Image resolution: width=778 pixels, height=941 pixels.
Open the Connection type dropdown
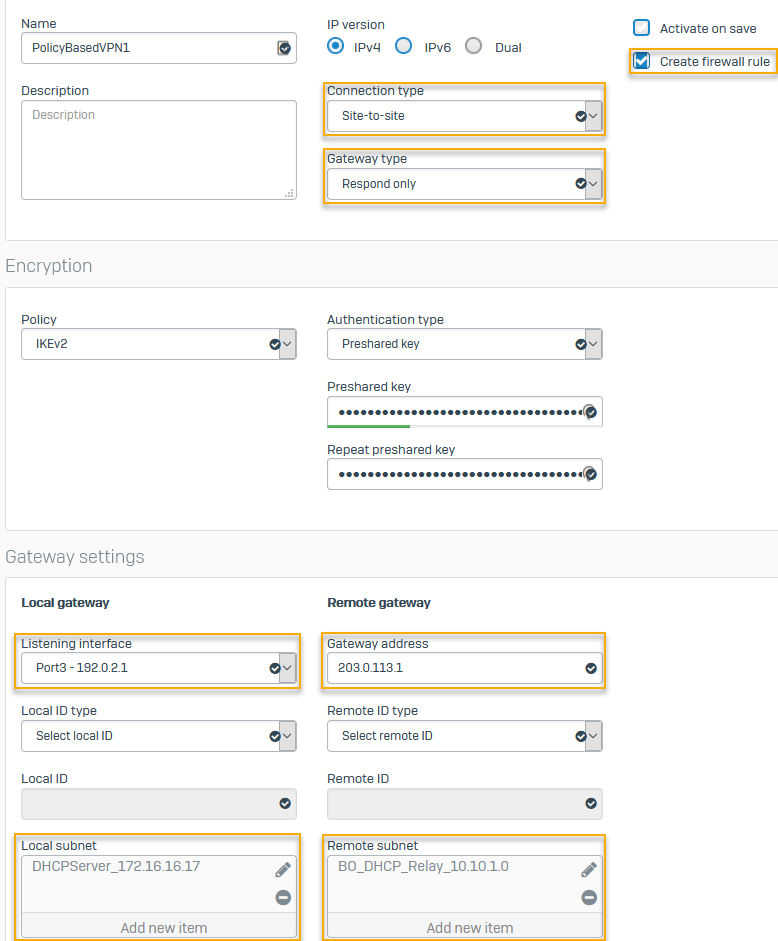[464, 116]
